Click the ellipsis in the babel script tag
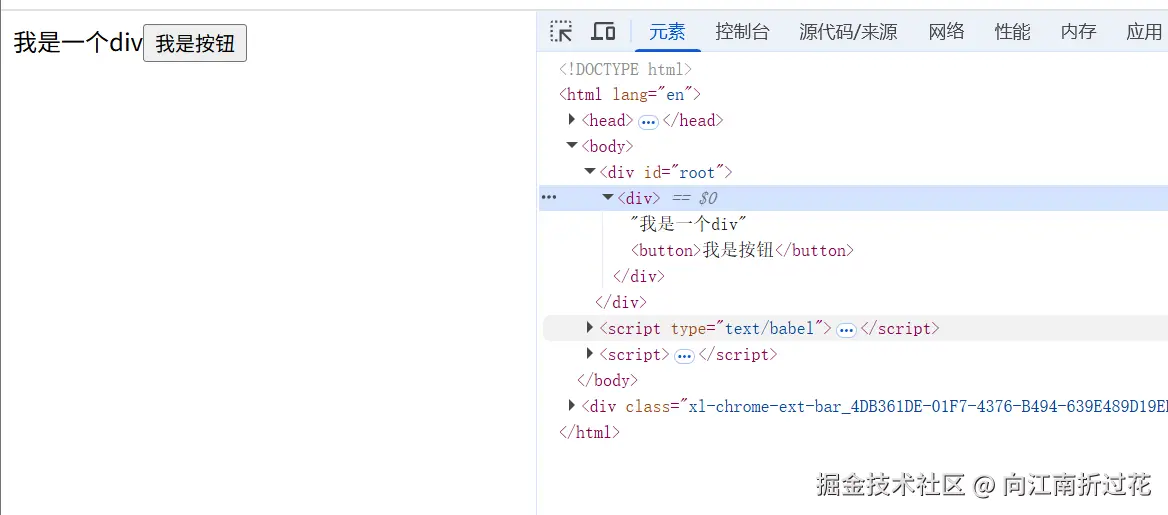This screenshot has height=515, width=1168. pyautogui.click(x=846, y=329)
